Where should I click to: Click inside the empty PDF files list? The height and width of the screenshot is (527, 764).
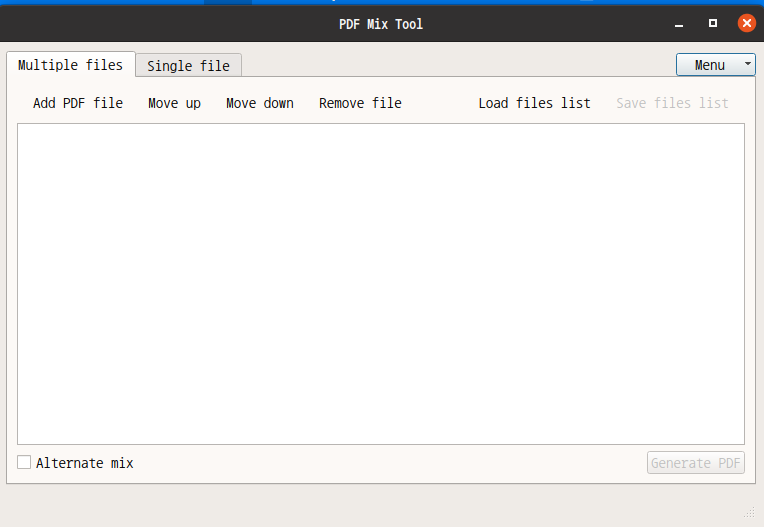(380, 283)
